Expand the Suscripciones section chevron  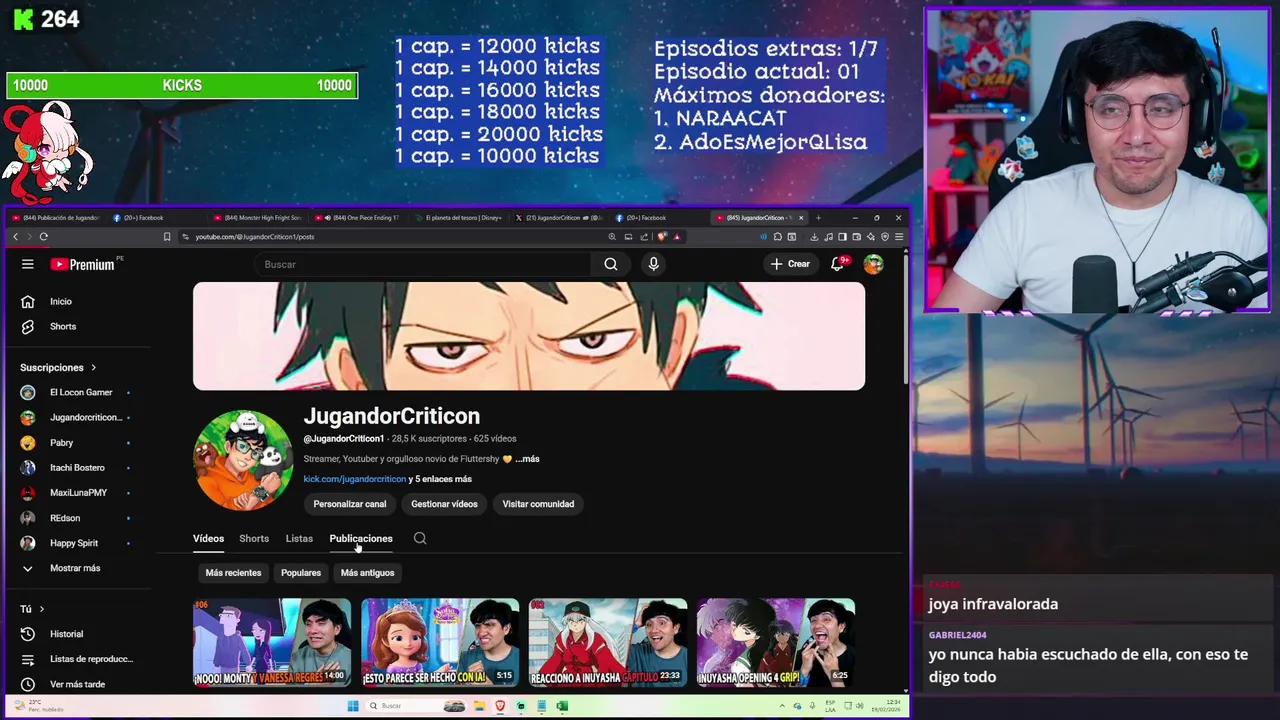[94, 368]
